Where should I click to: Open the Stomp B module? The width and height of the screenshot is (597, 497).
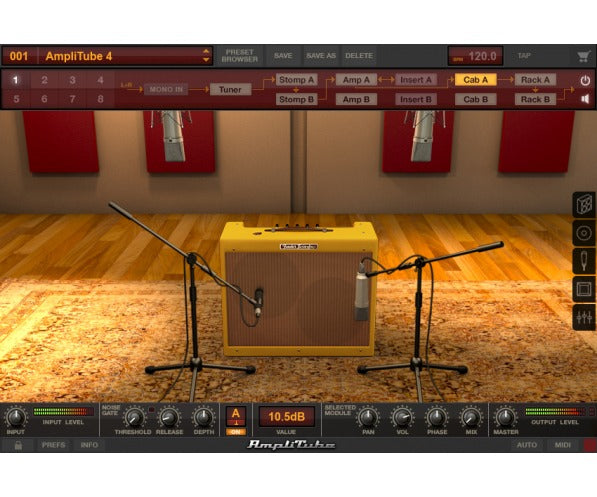(296, 99)
